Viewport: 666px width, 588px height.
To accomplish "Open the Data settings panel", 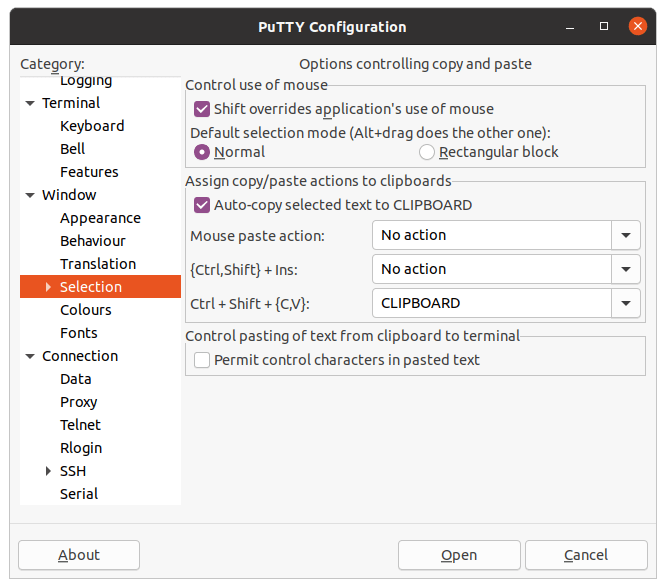I will tap(76, 379).
